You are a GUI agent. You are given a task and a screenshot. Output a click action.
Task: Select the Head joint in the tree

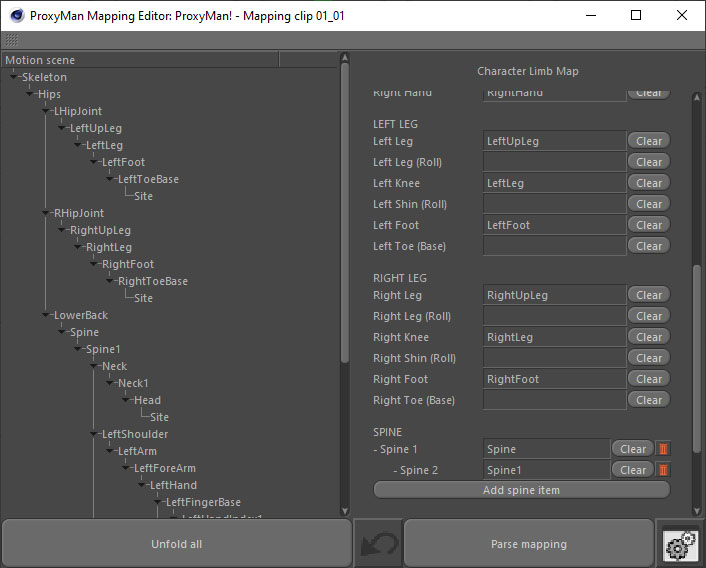pyautogui.click(x=147, y=401)
